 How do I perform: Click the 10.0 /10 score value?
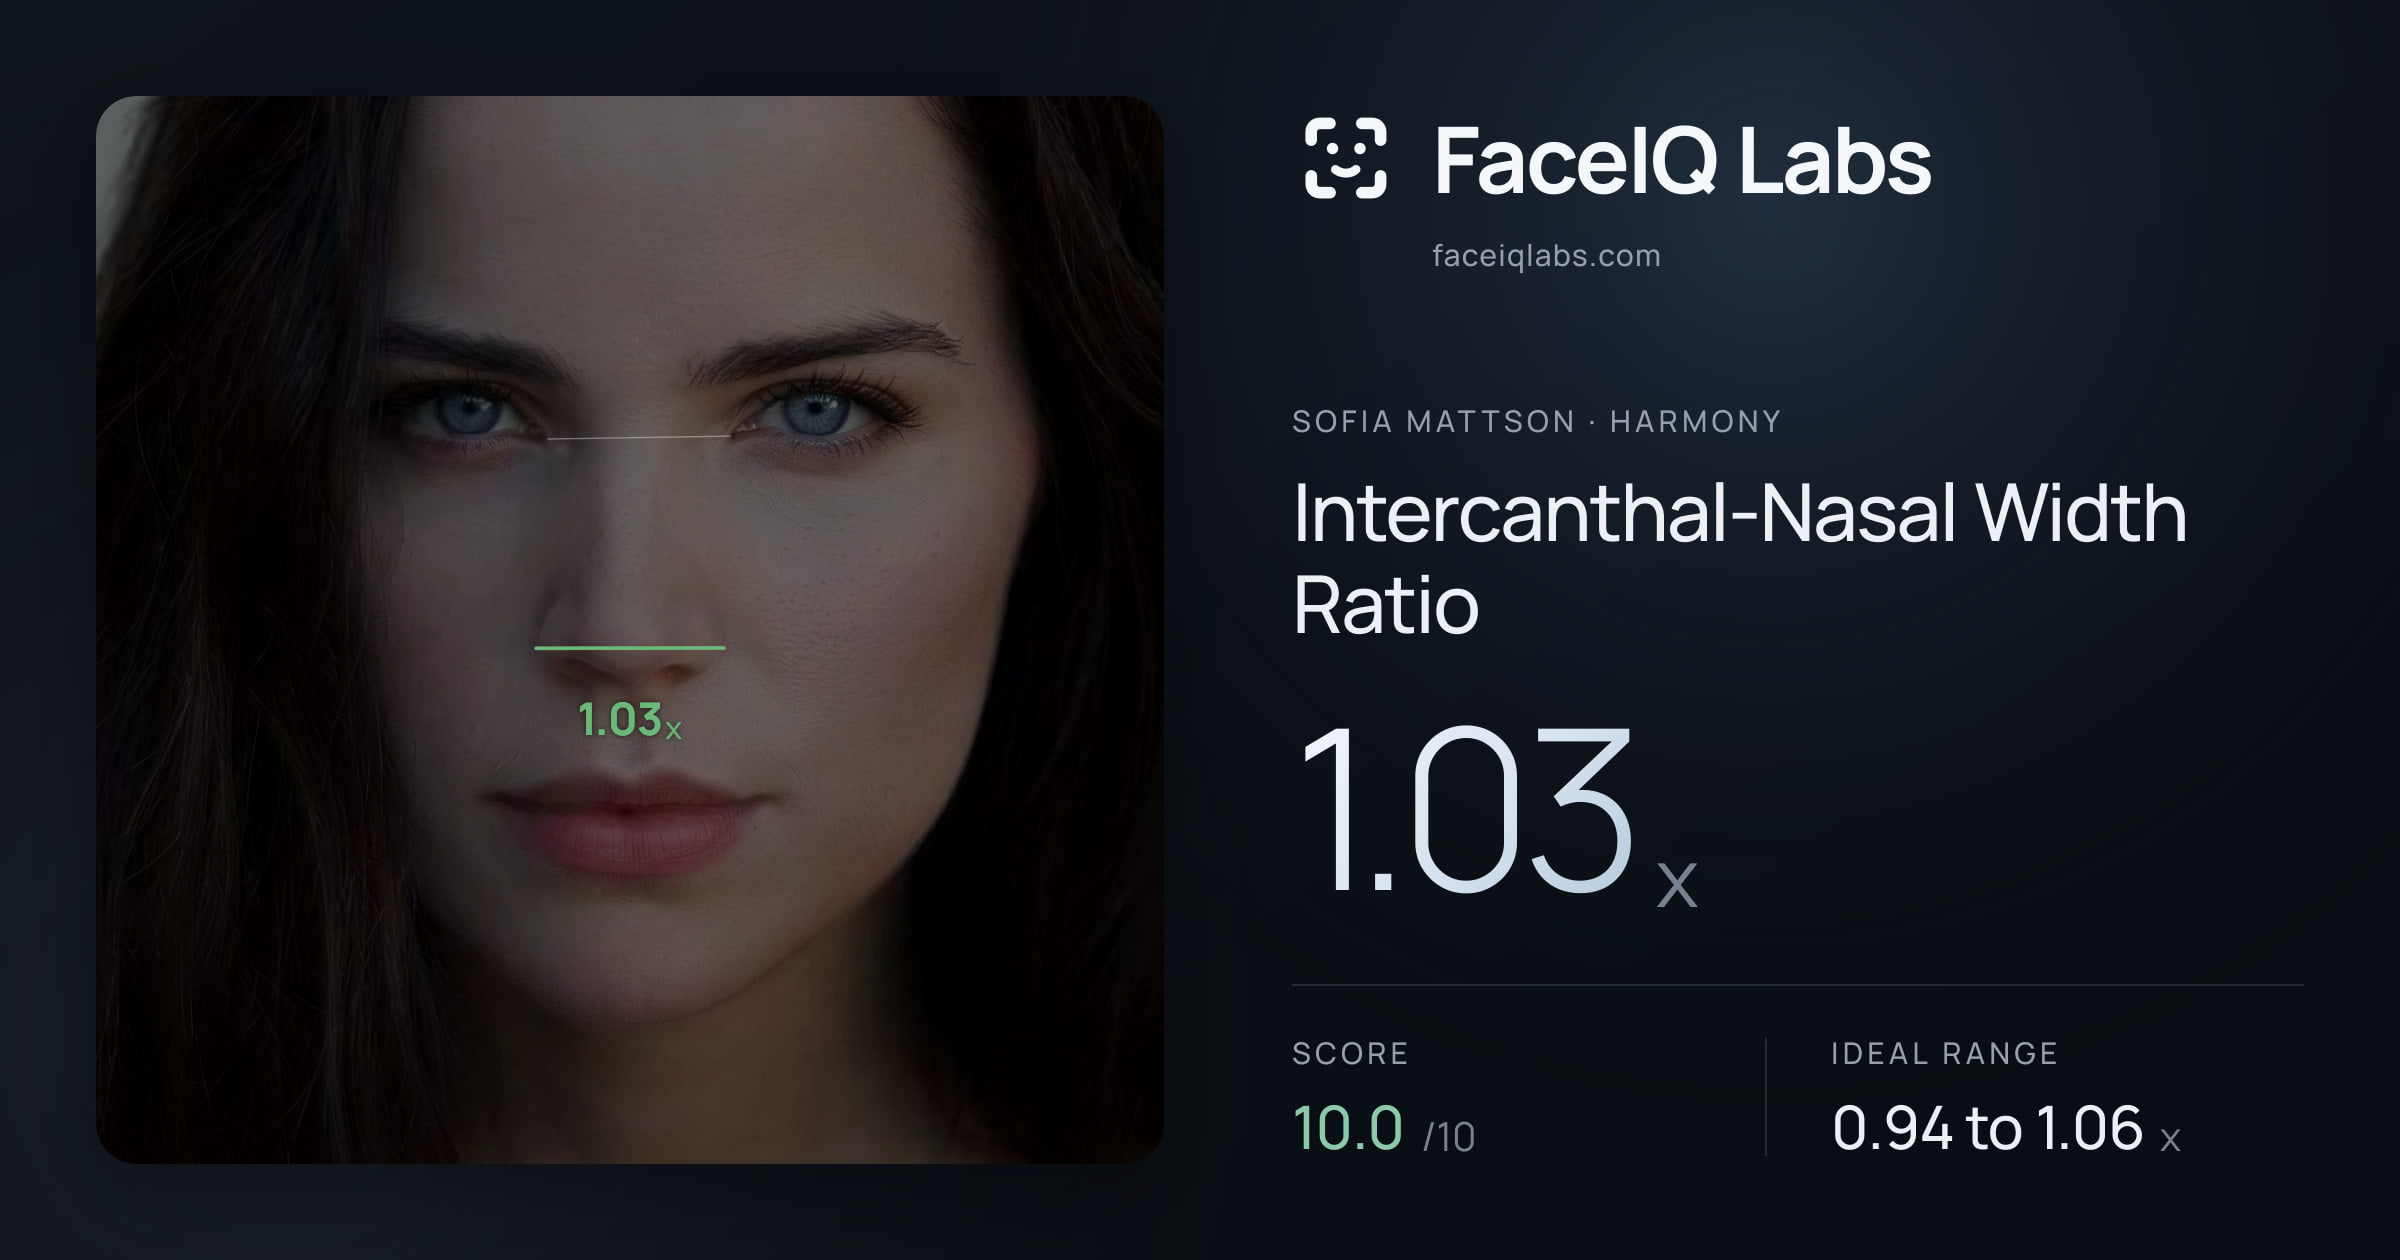tap(1384, 1129)
